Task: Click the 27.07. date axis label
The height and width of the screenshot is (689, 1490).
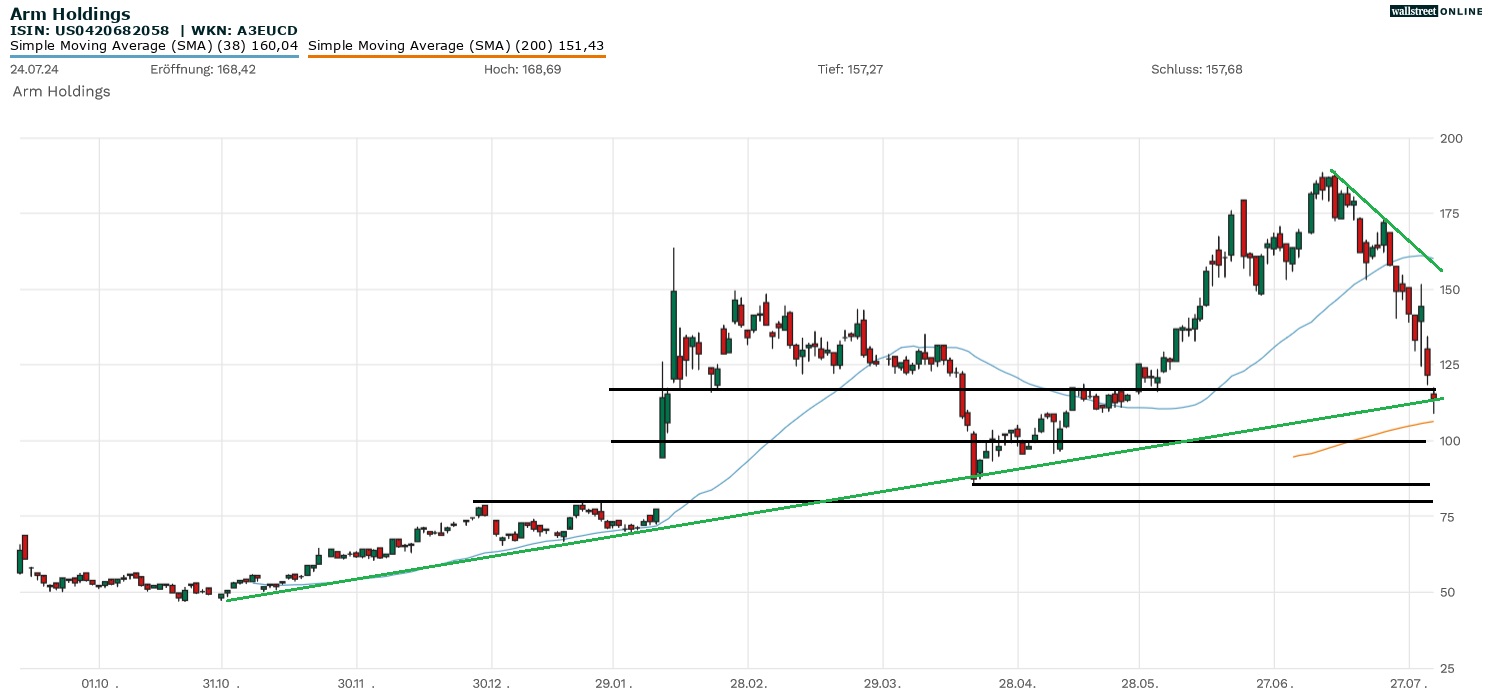Action: coord(1408,682)
